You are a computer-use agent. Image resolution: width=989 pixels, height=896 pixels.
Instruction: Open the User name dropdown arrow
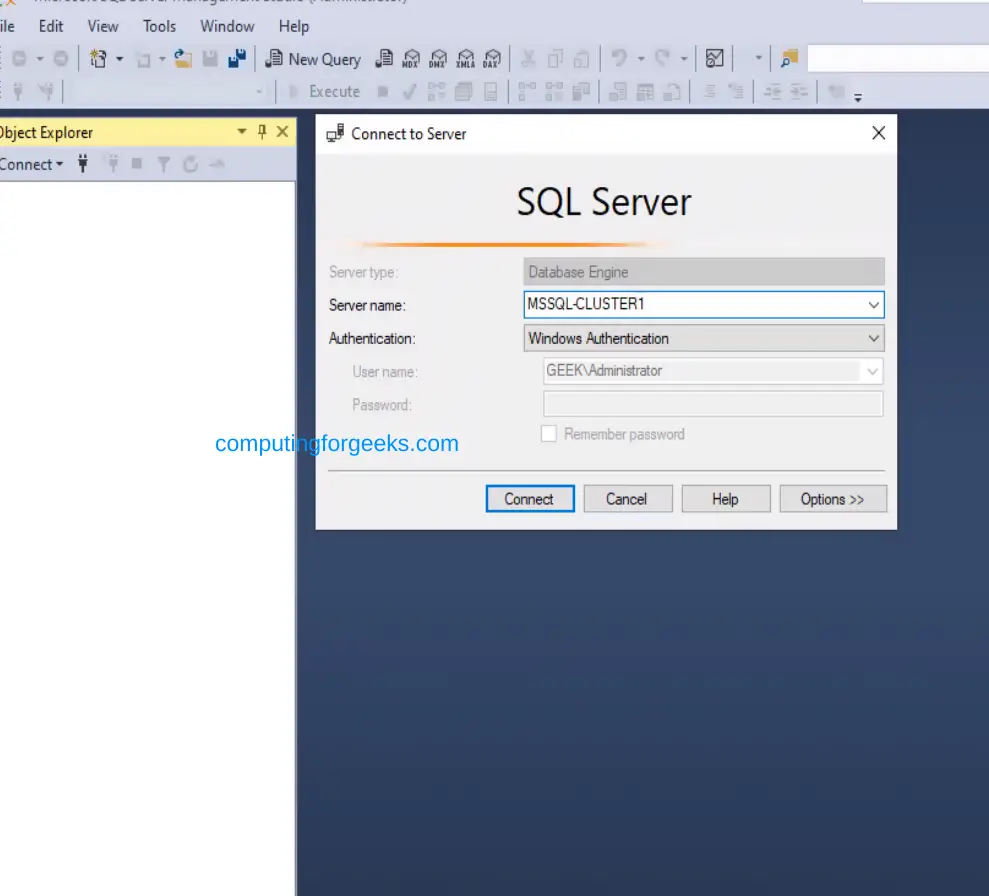pyautogui.click(x=872, y=371)
